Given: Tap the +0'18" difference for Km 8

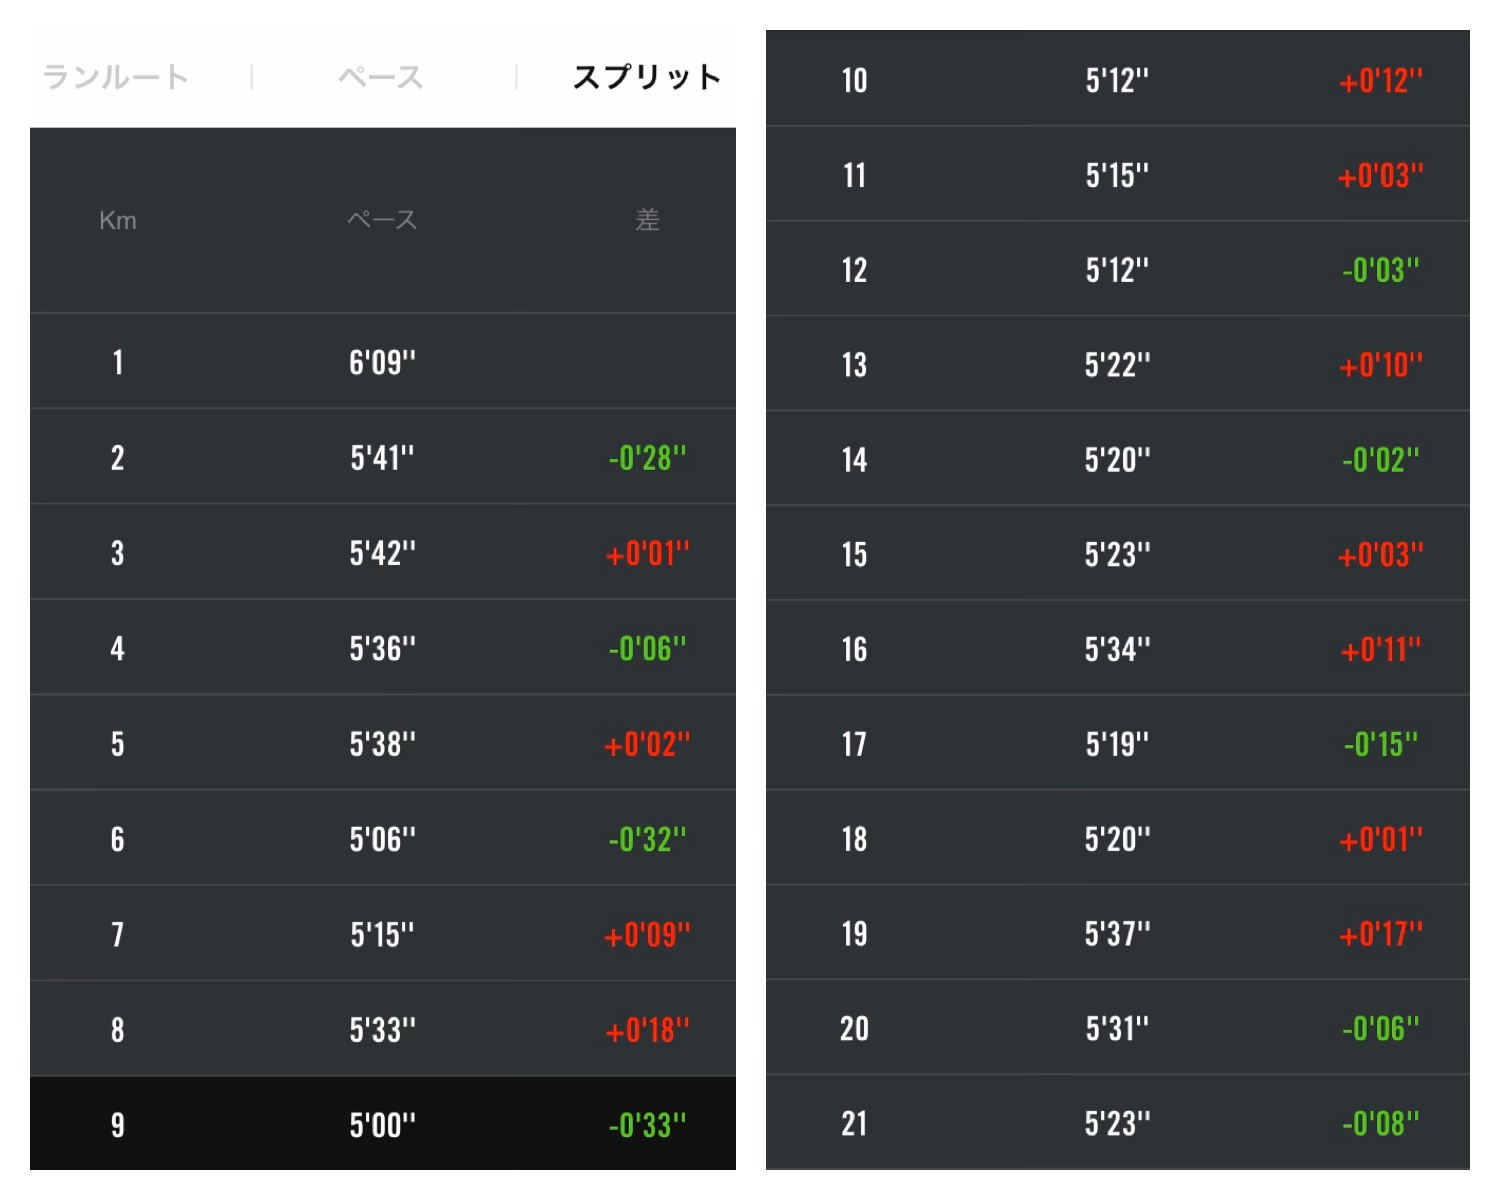Looking at the screenshot, I should [x=648, y=1030].
